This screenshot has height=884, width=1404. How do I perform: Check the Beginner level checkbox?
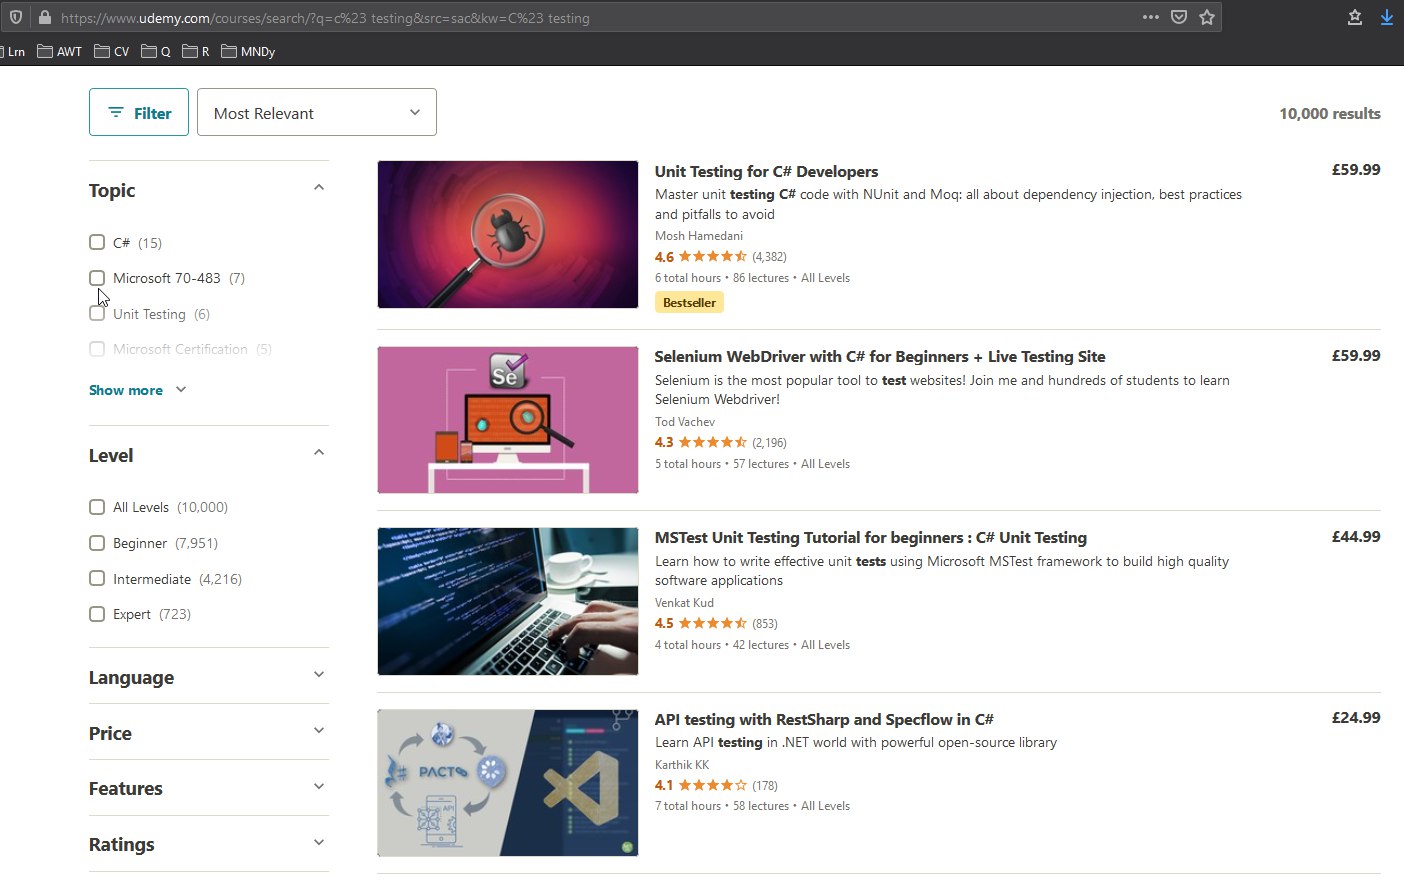click(x=97, y=543)
